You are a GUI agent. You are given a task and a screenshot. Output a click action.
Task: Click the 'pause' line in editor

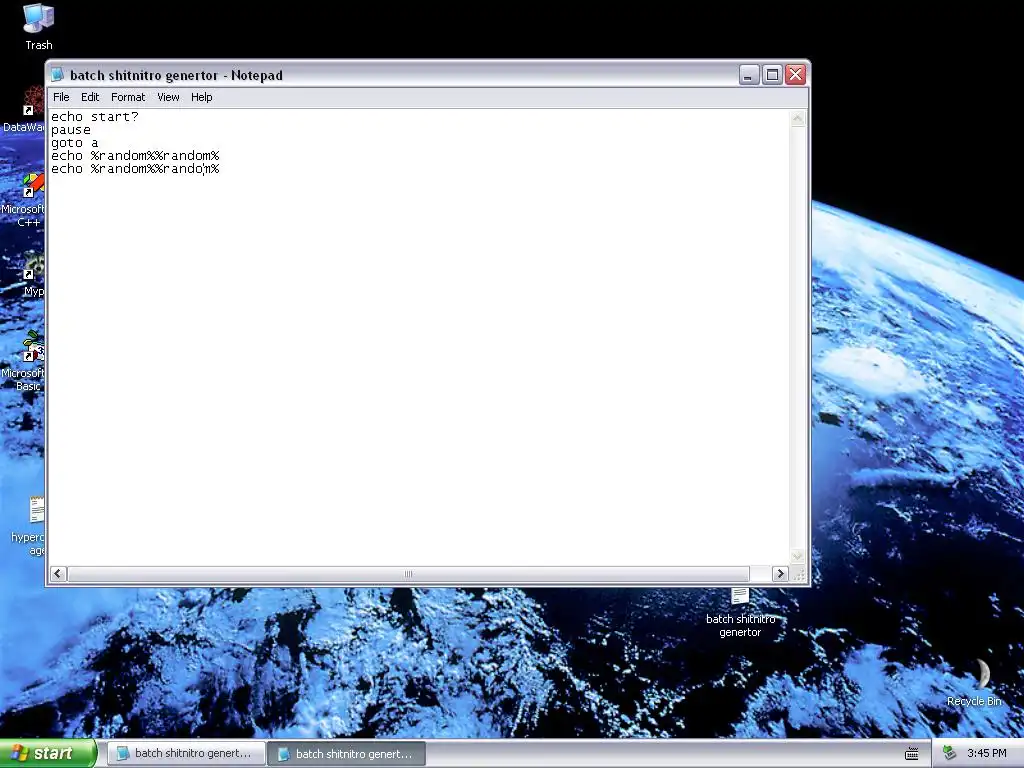71,130
